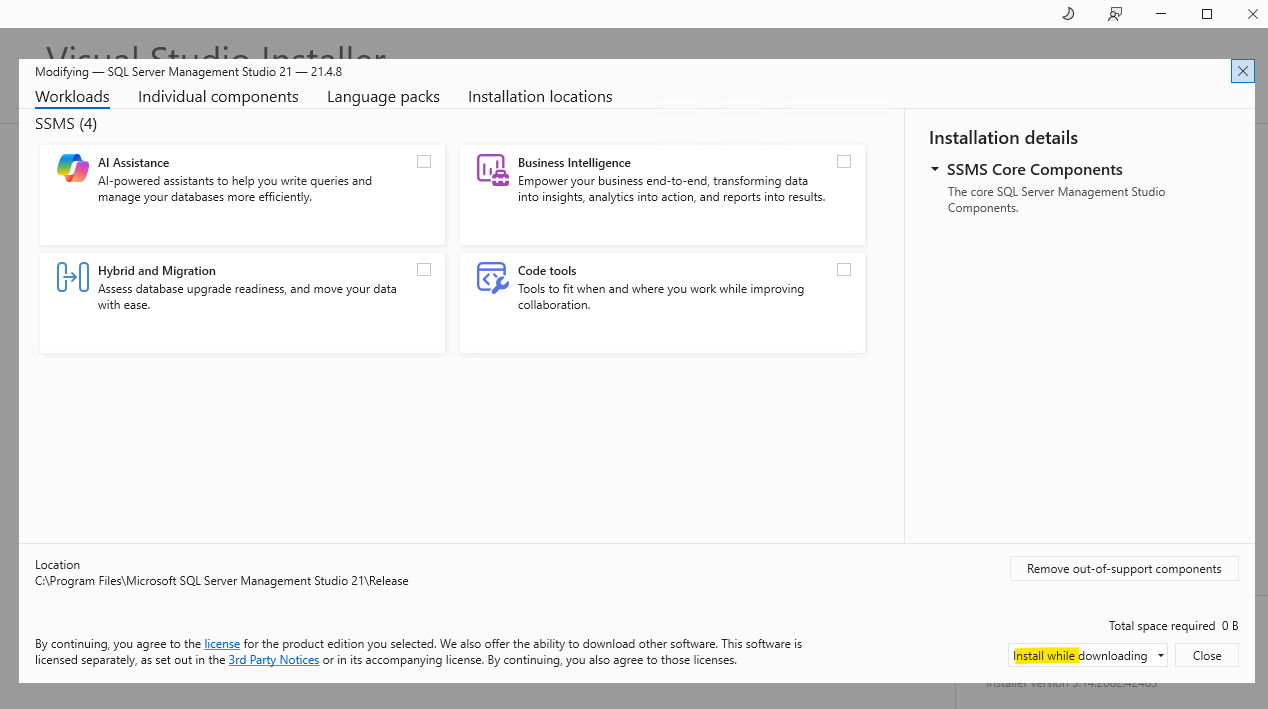
Task: Click the core SQL Server Management Studio description
Action: 1056,200
